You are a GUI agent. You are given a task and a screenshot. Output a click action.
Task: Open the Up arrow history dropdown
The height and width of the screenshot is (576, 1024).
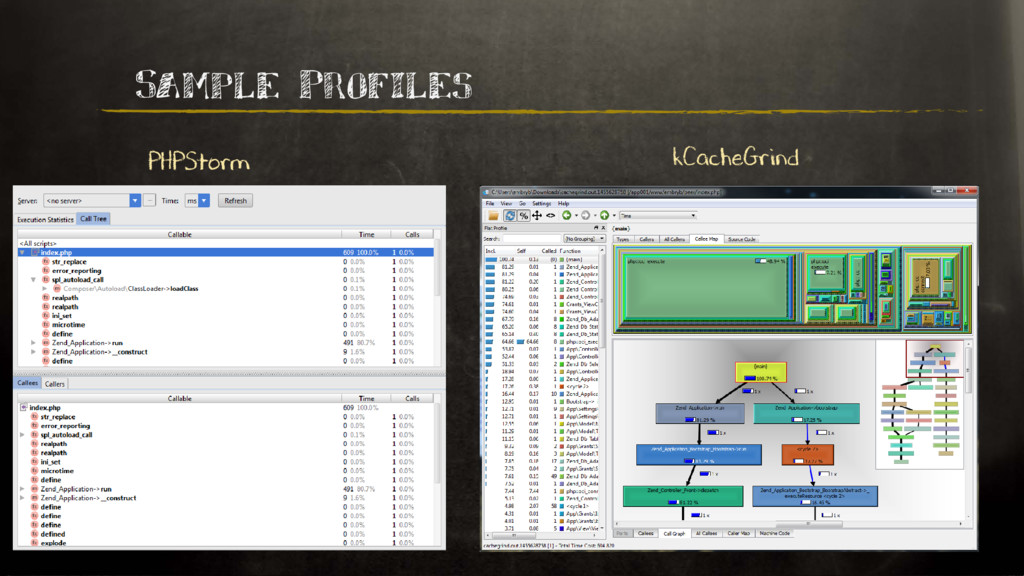point(614,216)
